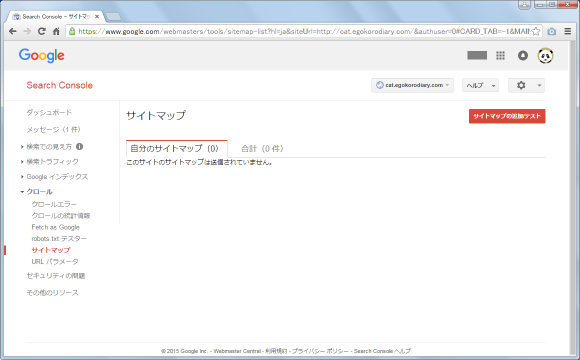Select the 自分のサイトマップ (0) tab

point(176,149)
